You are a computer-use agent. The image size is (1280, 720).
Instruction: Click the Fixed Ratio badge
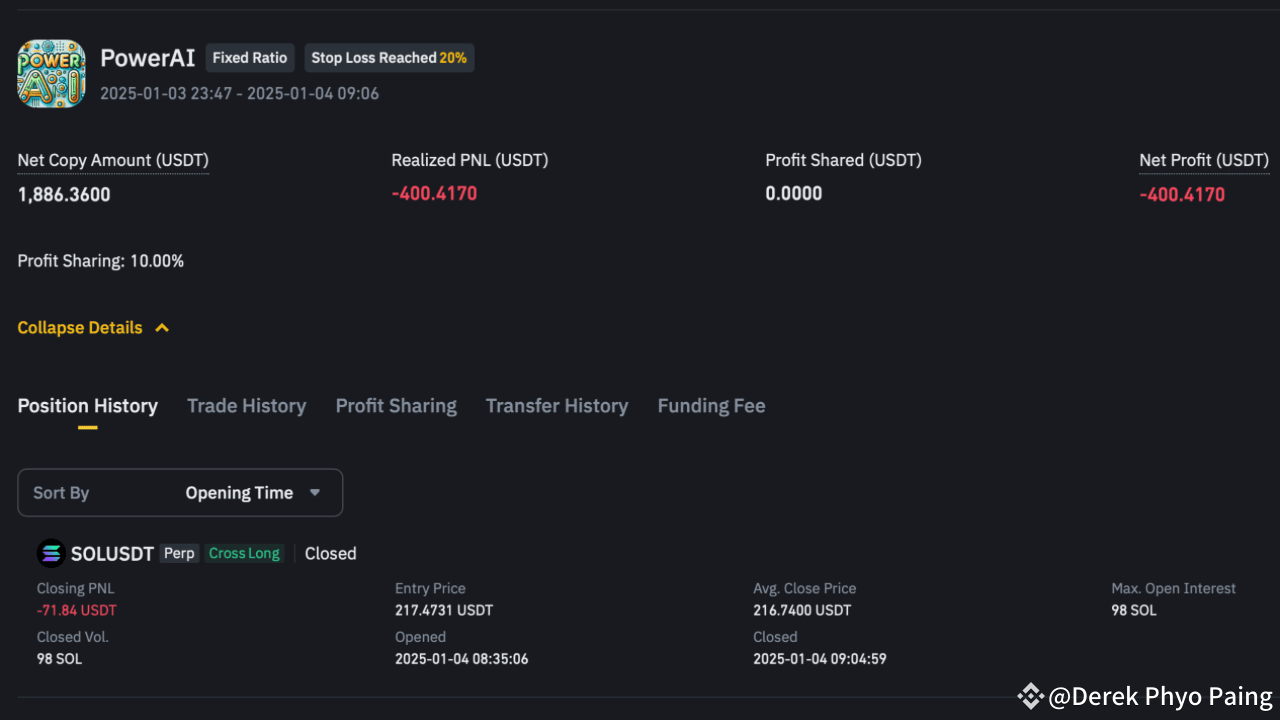pyautogui.click(x=249, y=57)
